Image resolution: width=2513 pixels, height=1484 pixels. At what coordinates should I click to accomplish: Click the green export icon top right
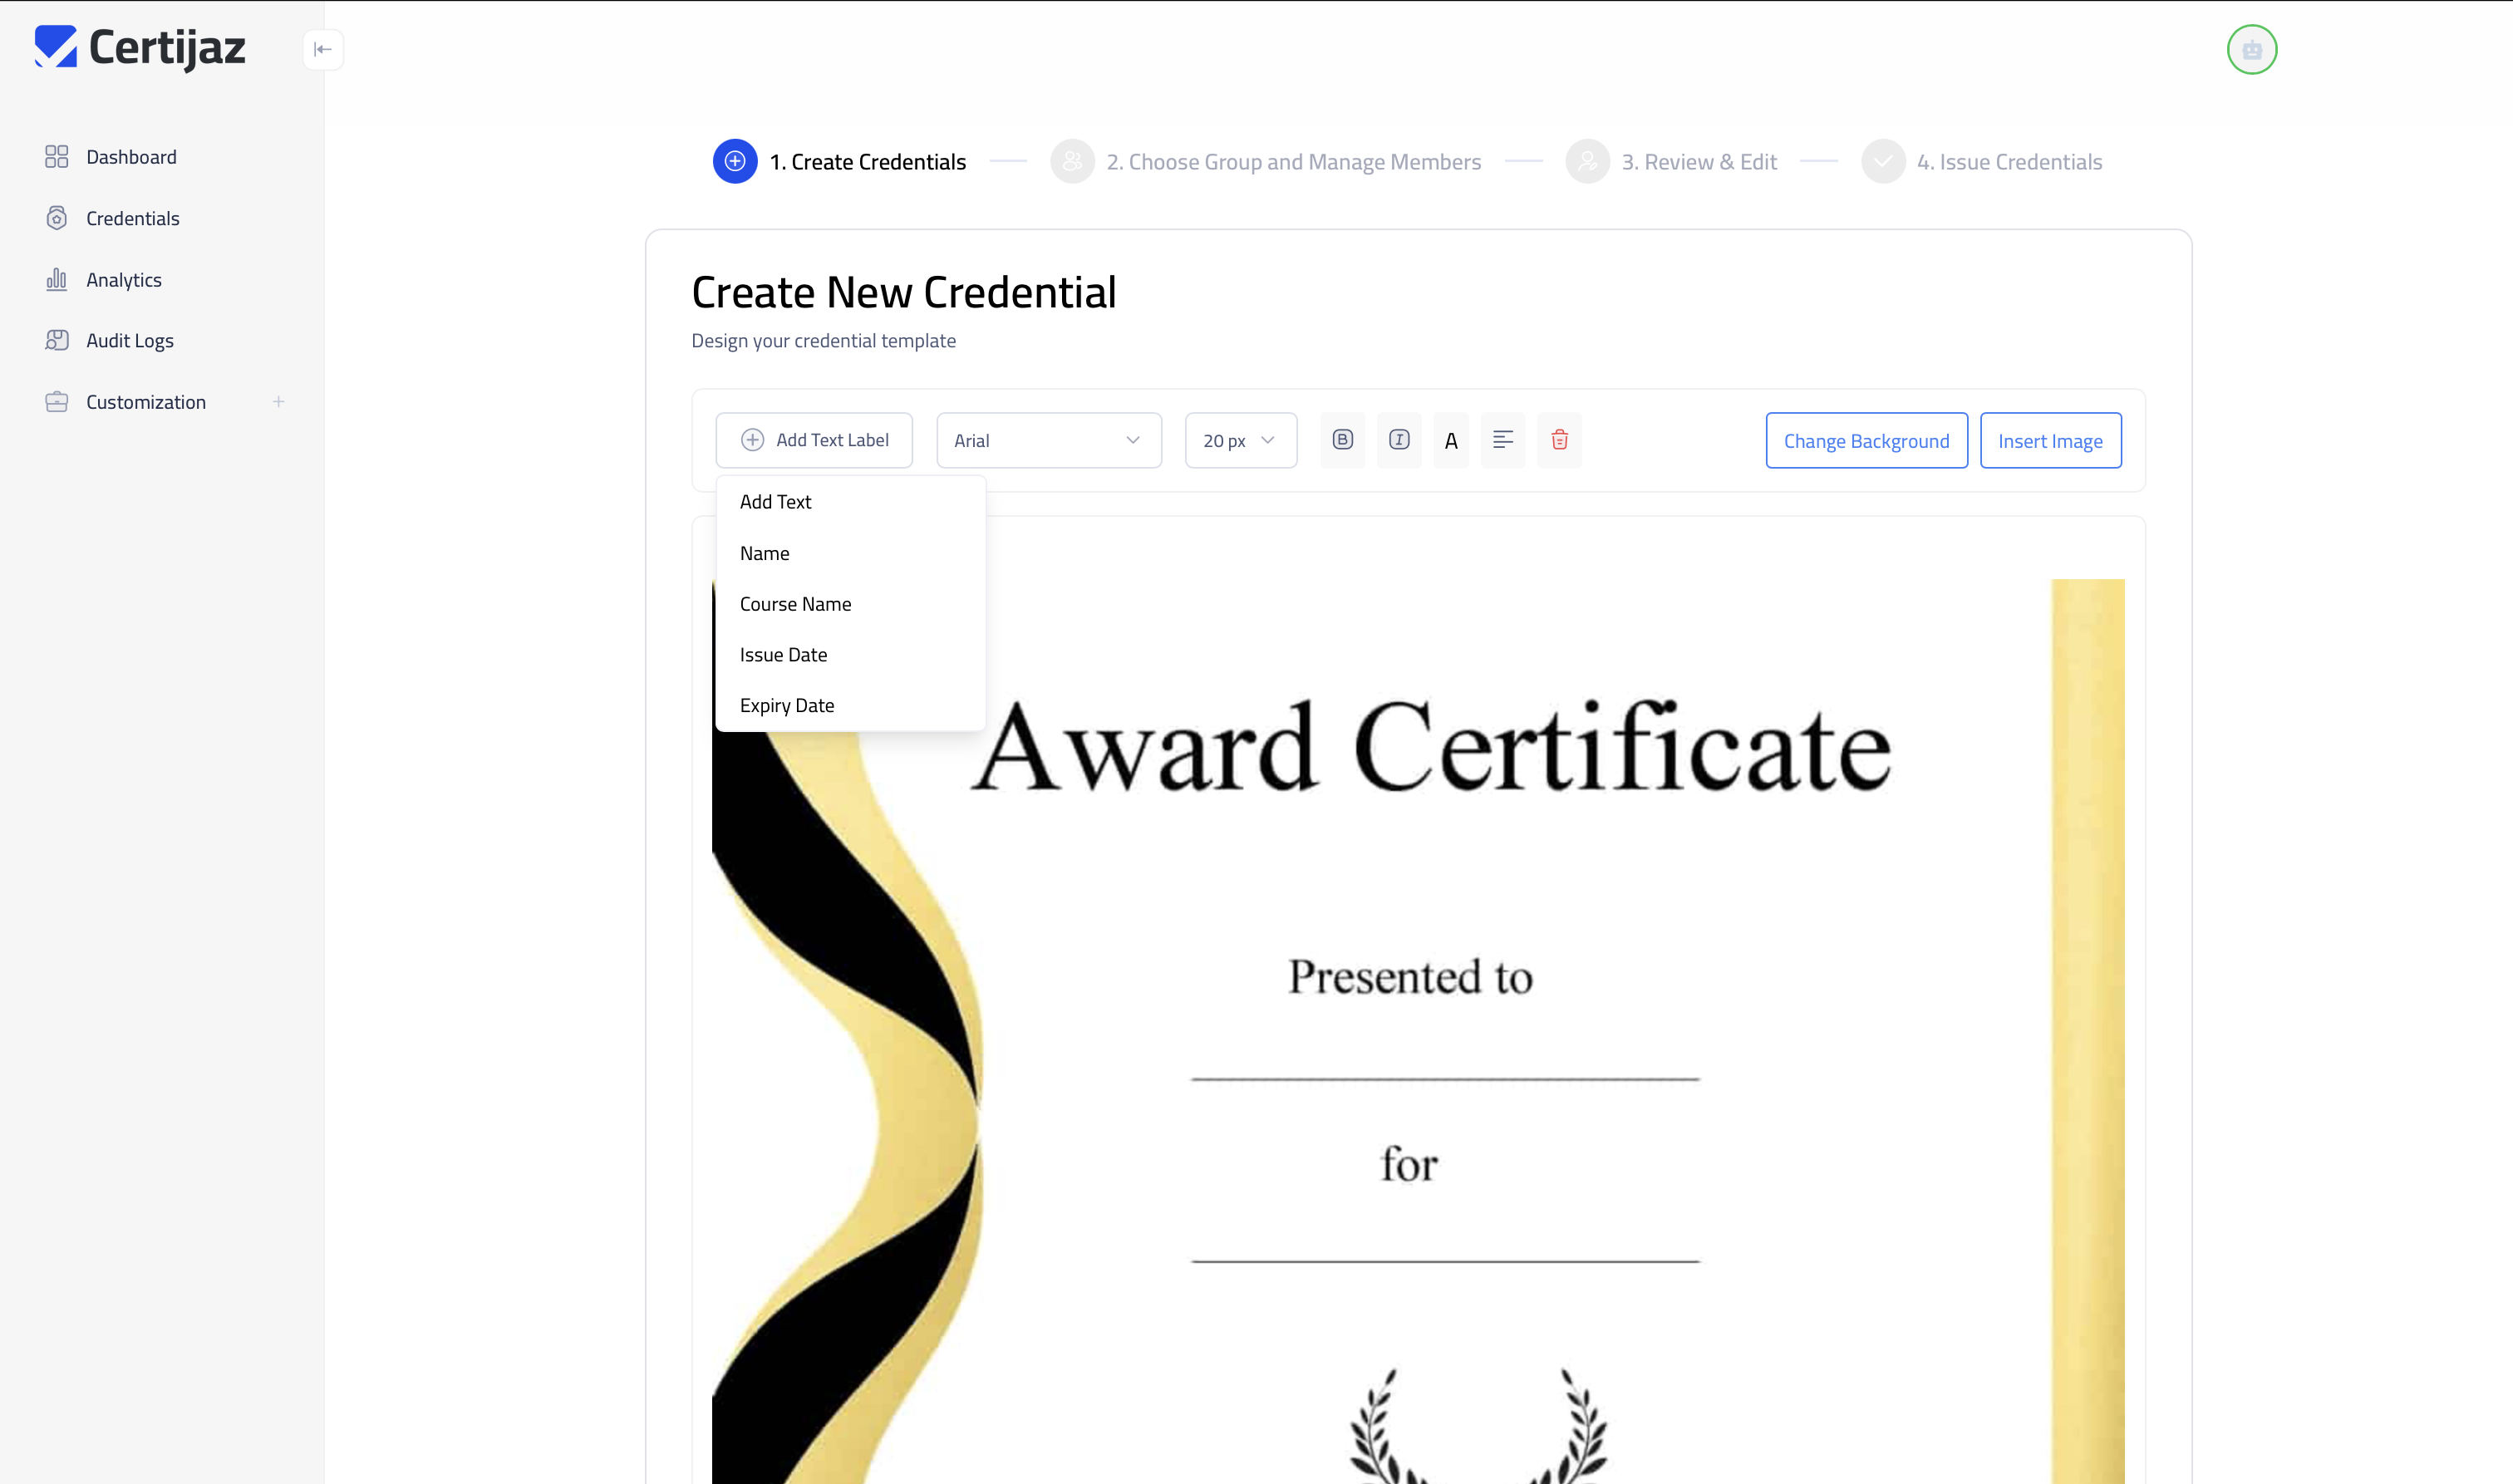click(2251, 49)
